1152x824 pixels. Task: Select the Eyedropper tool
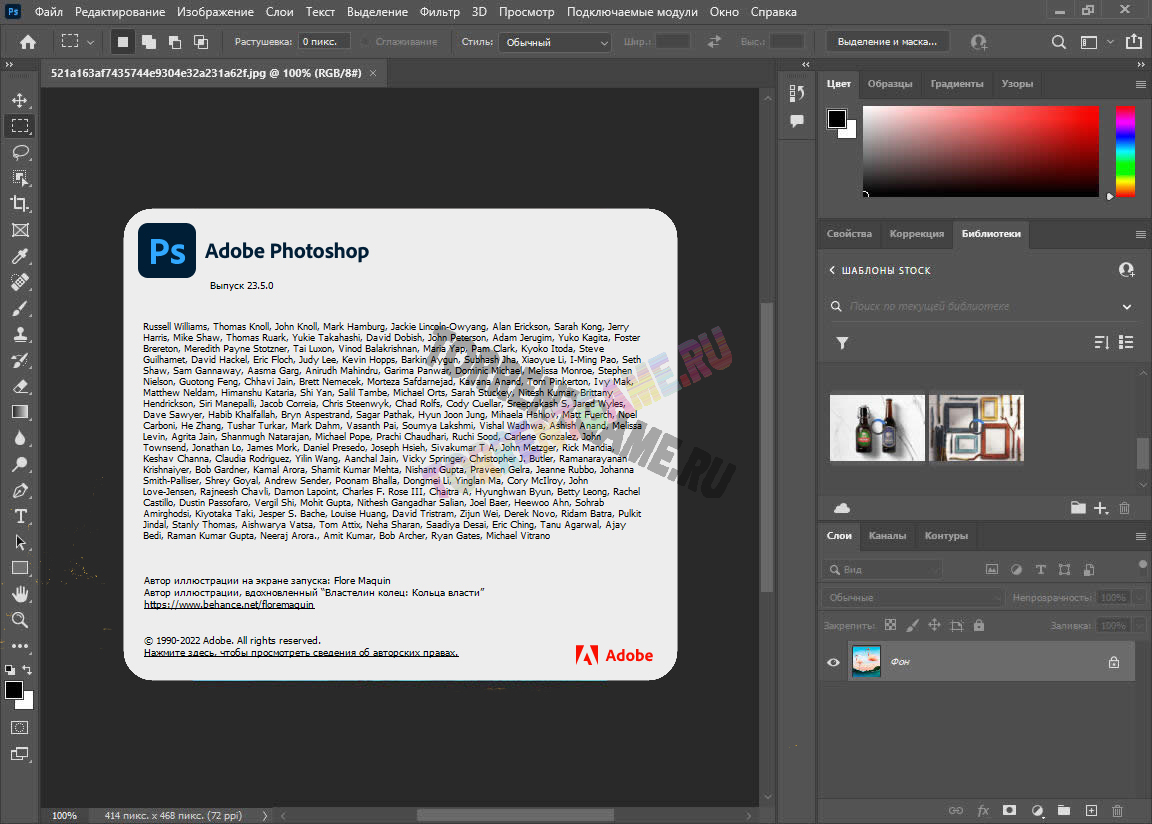[x=20, y=256]
